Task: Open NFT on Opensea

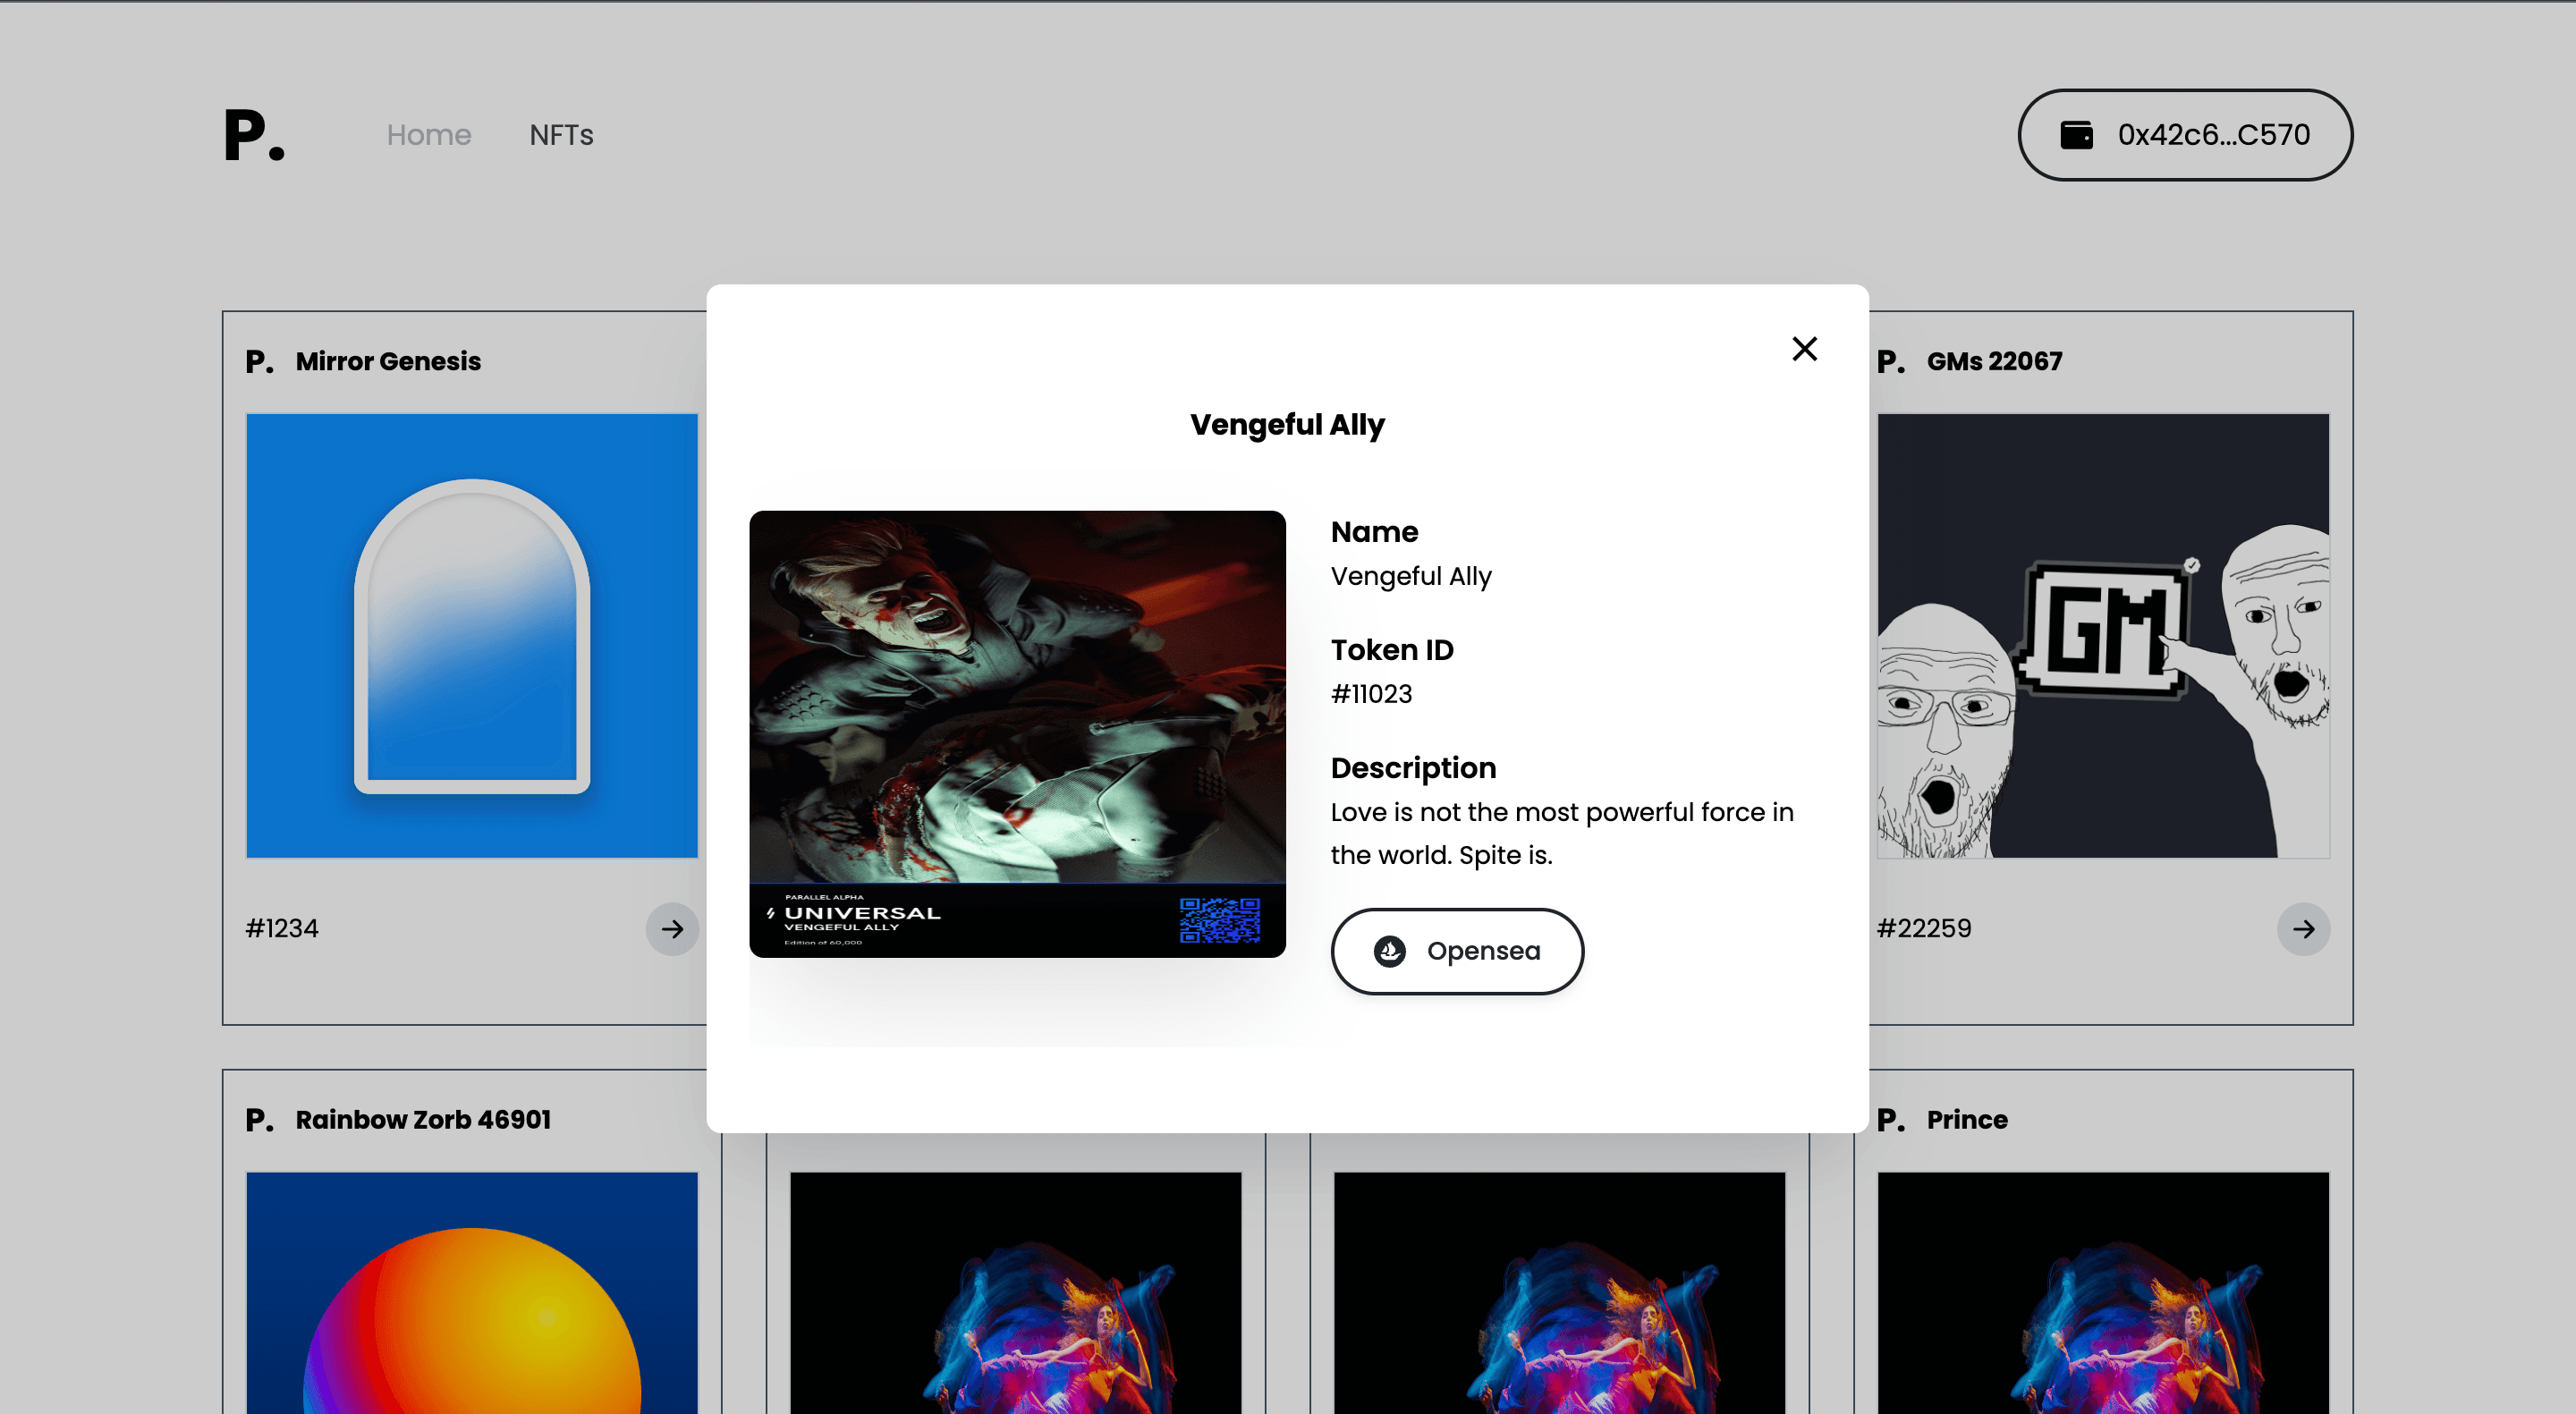Action: tap(1457, 951)
